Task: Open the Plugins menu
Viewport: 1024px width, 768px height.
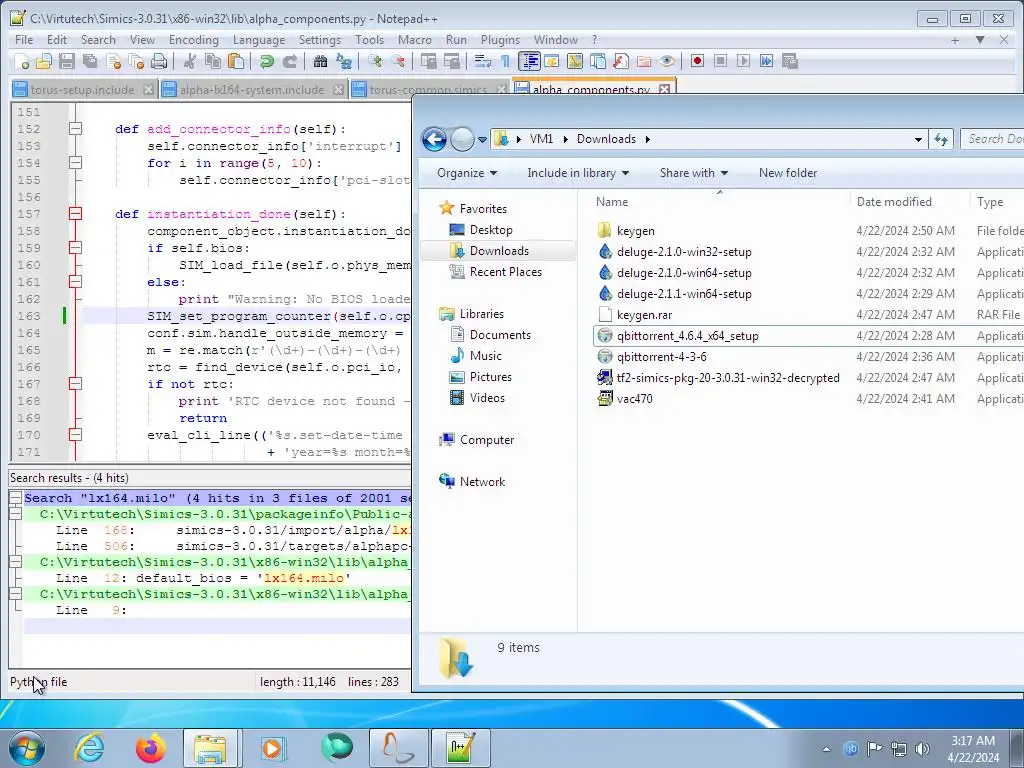Action: pos(500,40)
